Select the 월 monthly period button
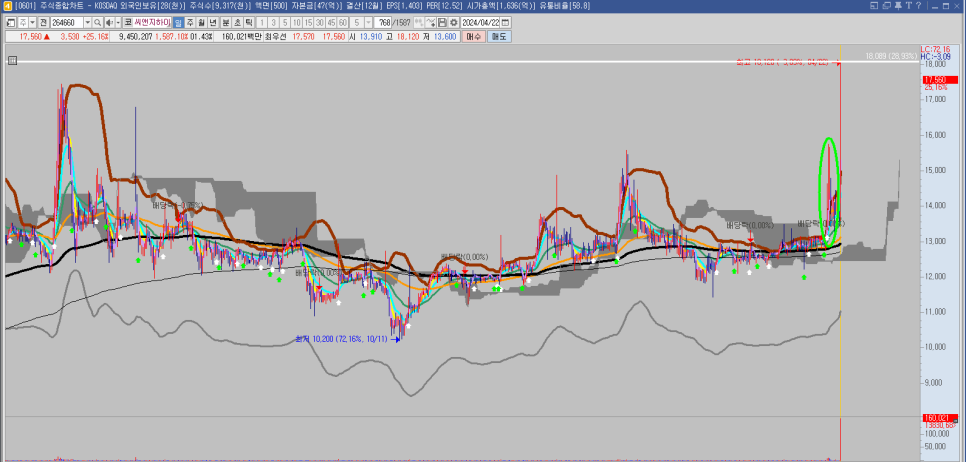966x462 pixels. 201,23
